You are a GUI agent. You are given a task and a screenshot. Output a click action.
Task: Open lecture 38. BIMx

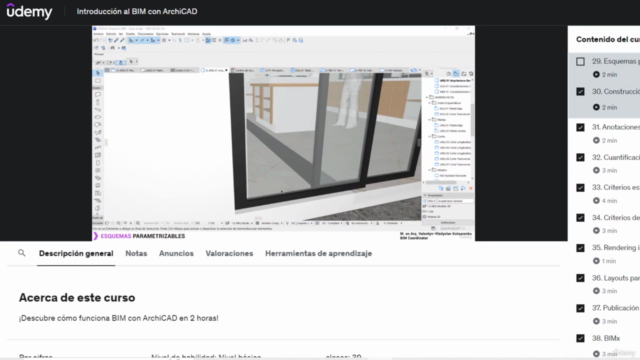(x=606, y=338)
